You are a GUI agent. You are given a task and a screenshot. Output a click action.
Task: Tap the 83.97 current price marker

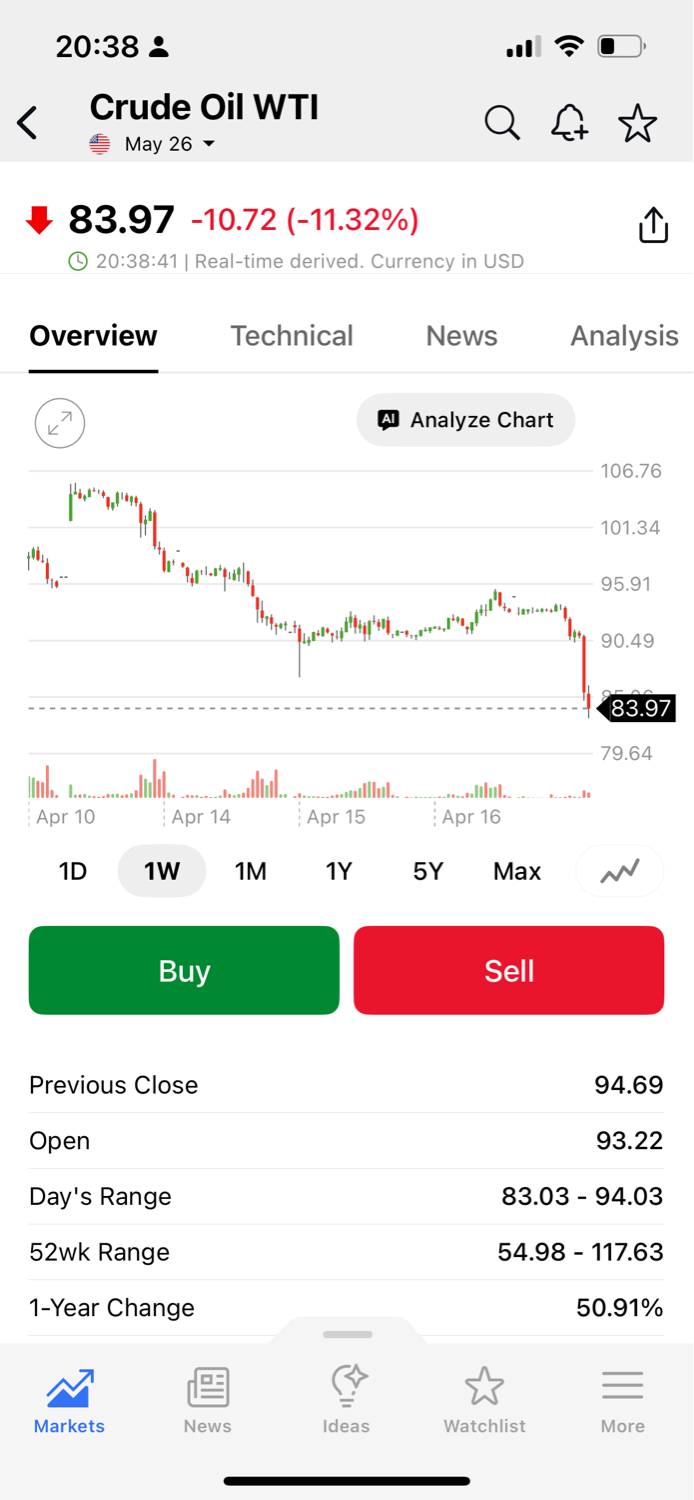pos(640,709)
